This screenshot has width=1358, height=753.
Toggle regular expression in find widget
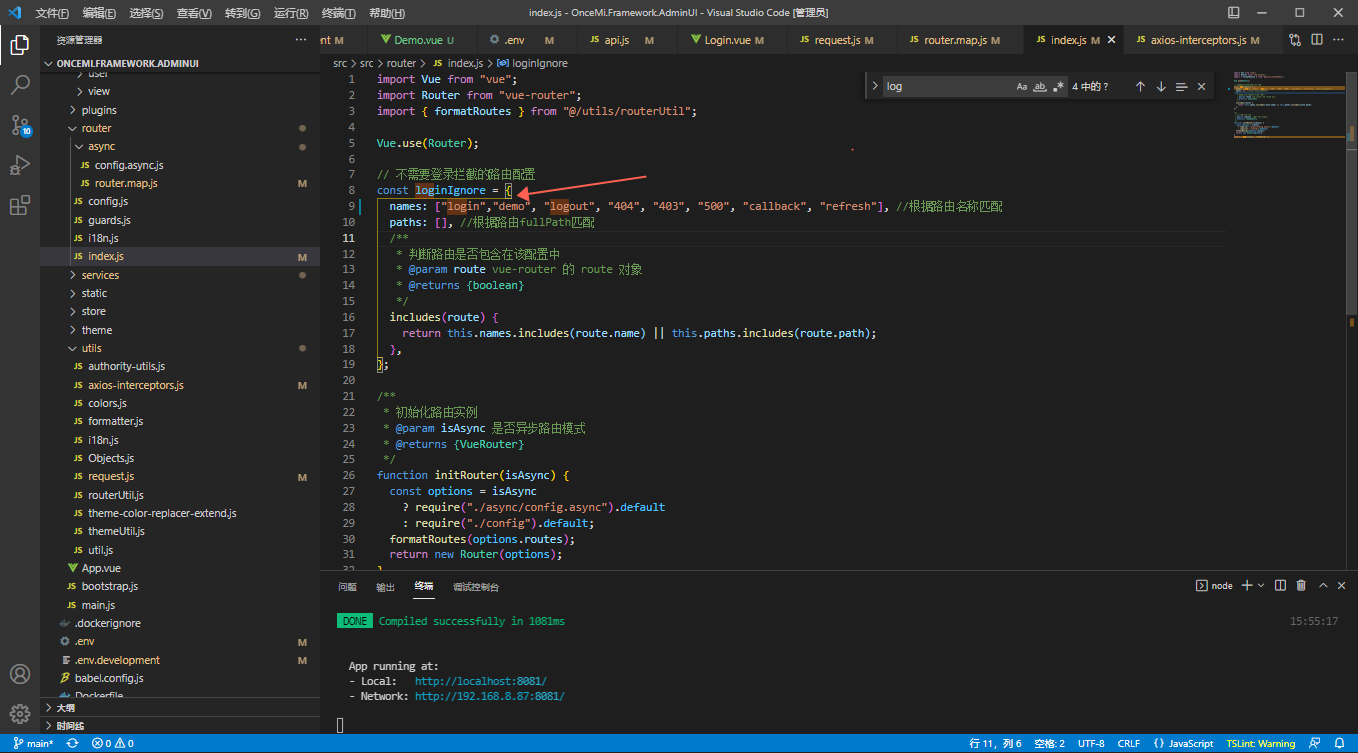(1058, 87)
